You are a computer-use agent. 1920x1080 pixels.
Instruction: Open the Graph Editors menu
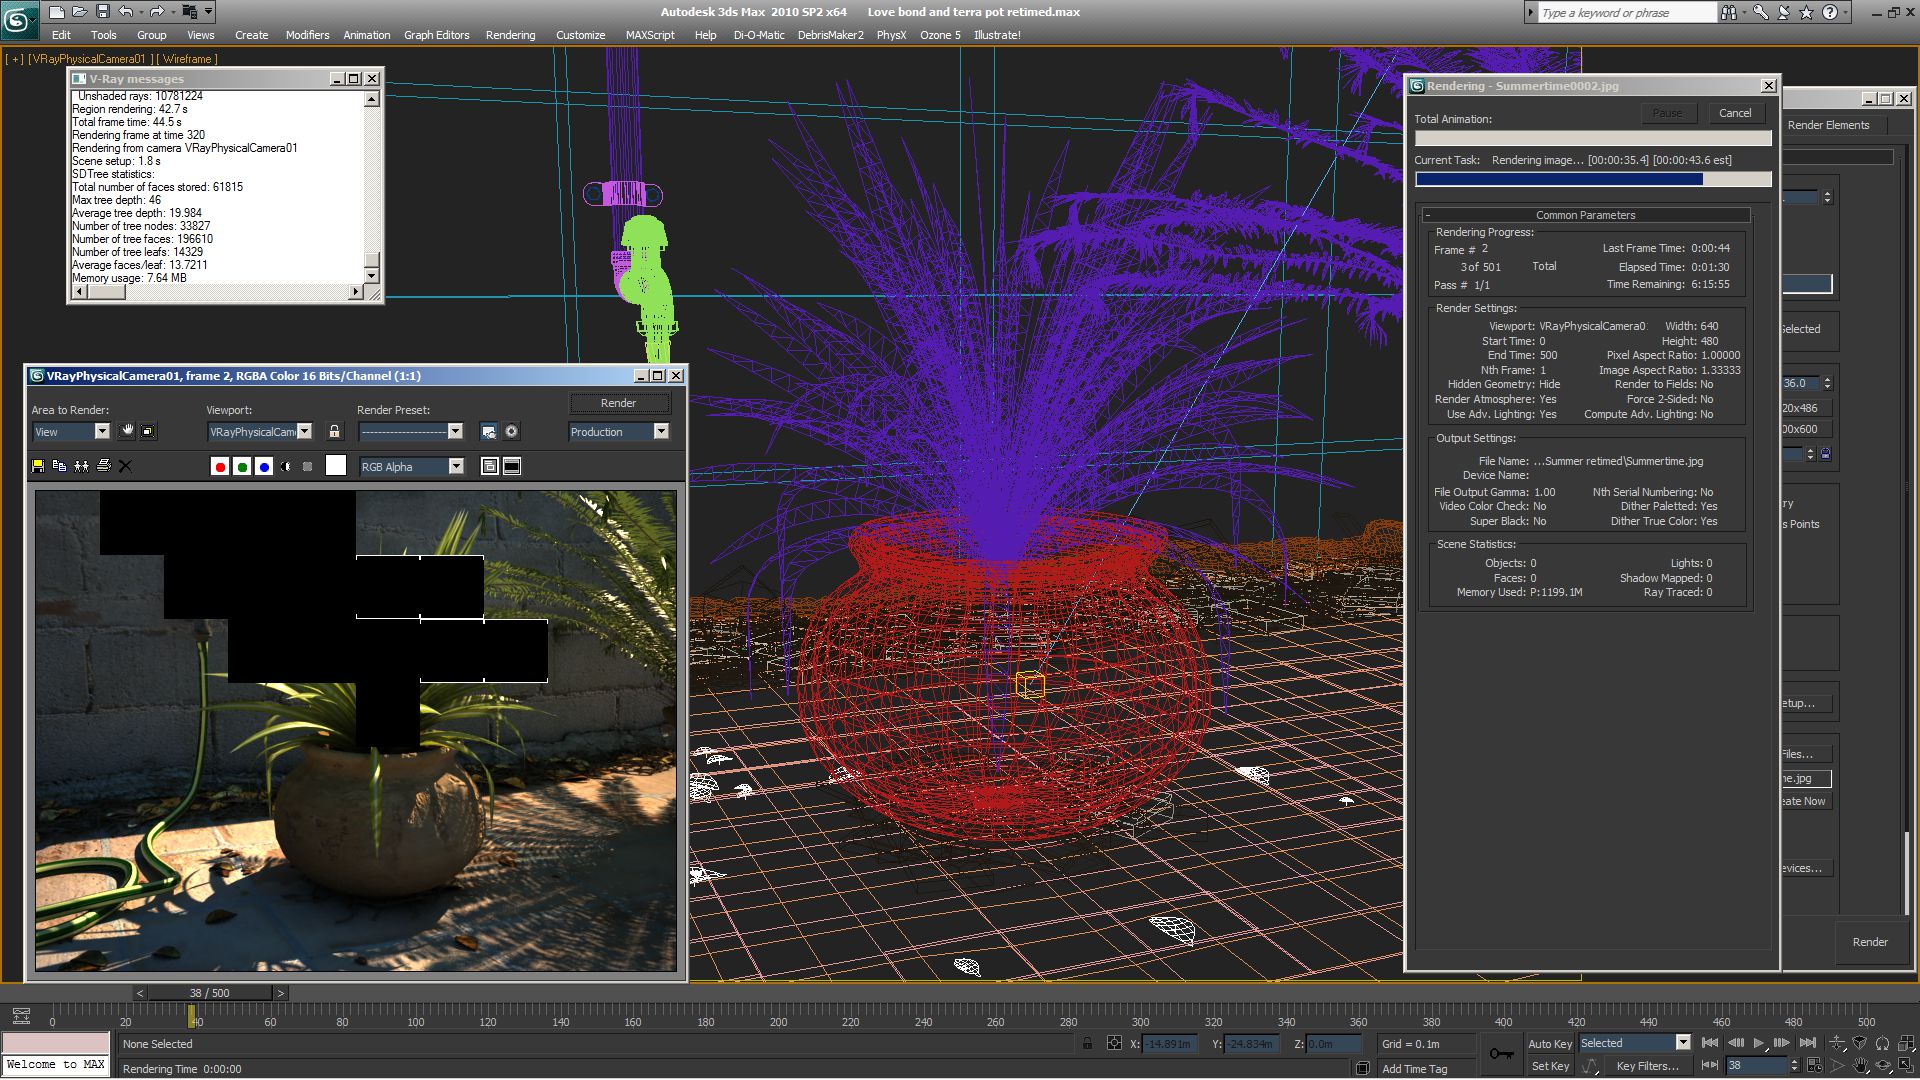coord(436,35)
